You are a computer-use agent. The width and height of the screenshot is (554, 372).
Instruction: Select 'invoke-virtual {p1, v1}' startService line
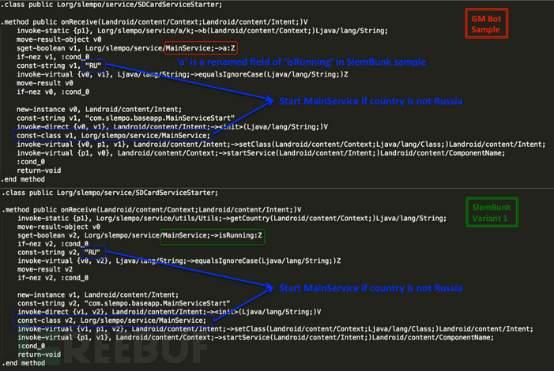[255, 337]
